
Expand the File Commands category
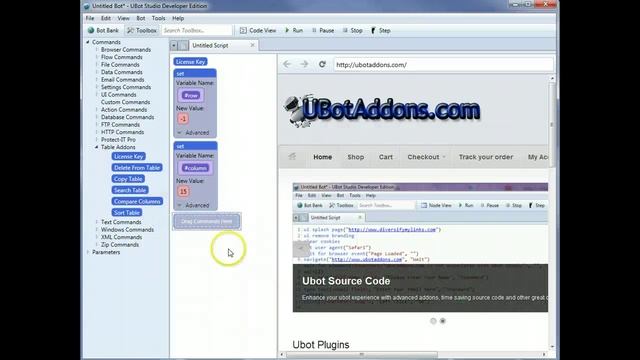point(97,64)
